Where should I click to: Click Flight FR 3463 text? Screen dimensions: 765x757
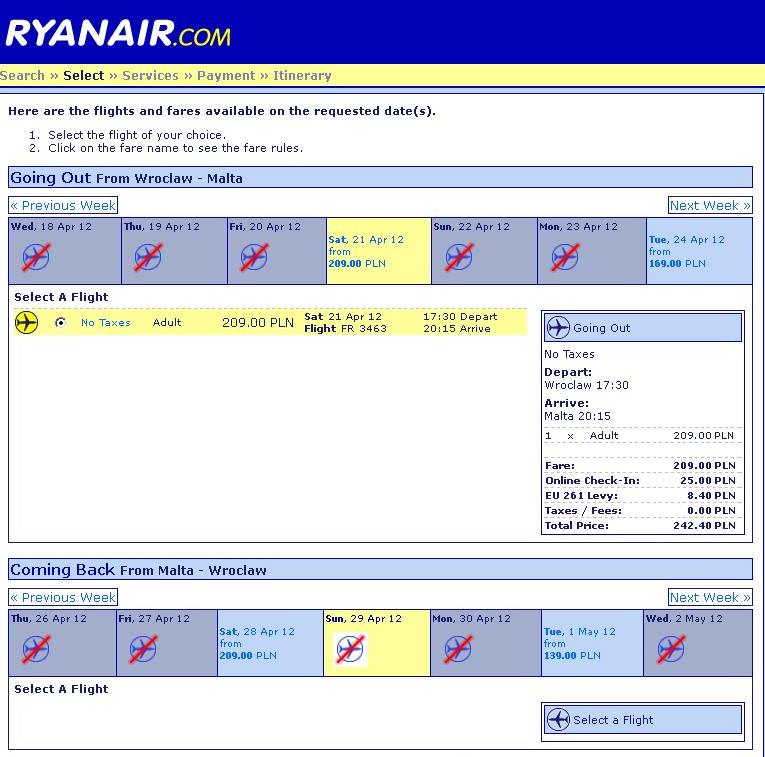tap(345, 329)
